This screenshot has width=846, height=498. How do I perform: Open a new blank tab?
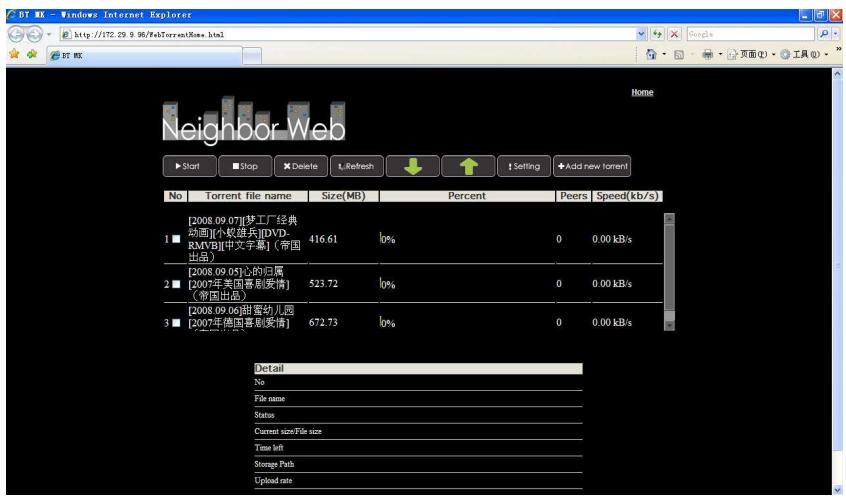coord(251,56)
